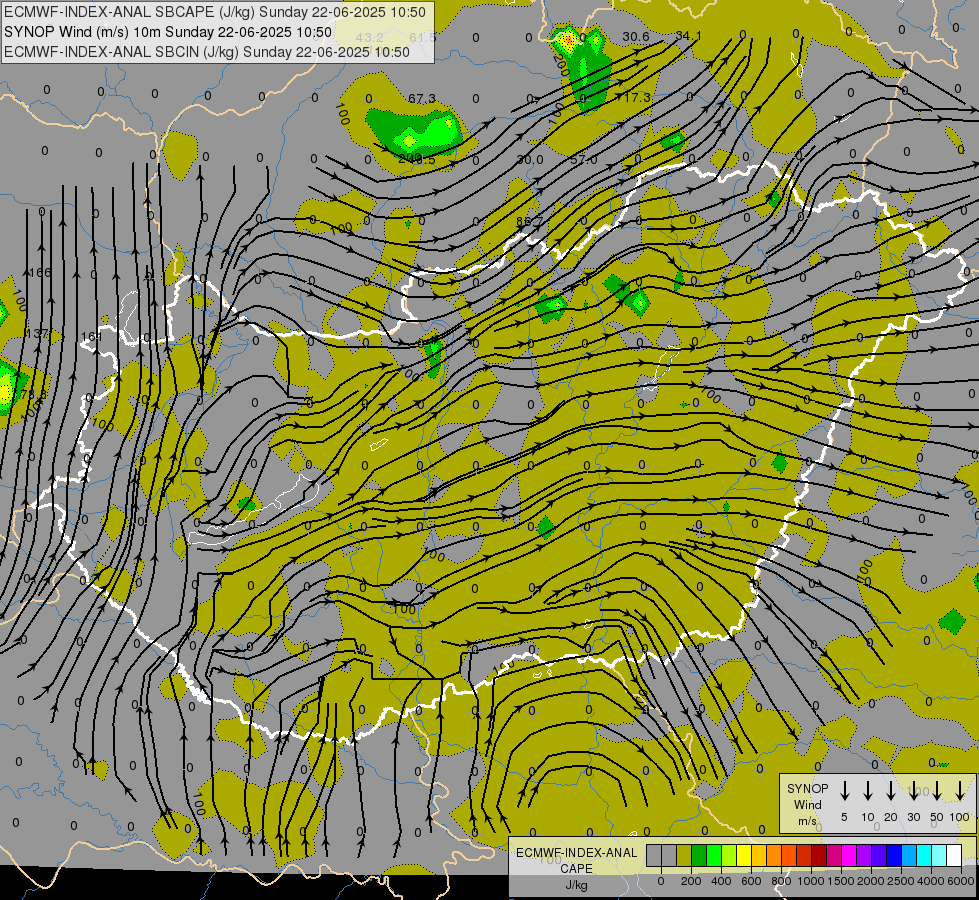This screenshot has width=979, height=900.
Task: Click the 4000 tick label in the CAPE legend
Action: pyautogui.click(x=931, y=881)
